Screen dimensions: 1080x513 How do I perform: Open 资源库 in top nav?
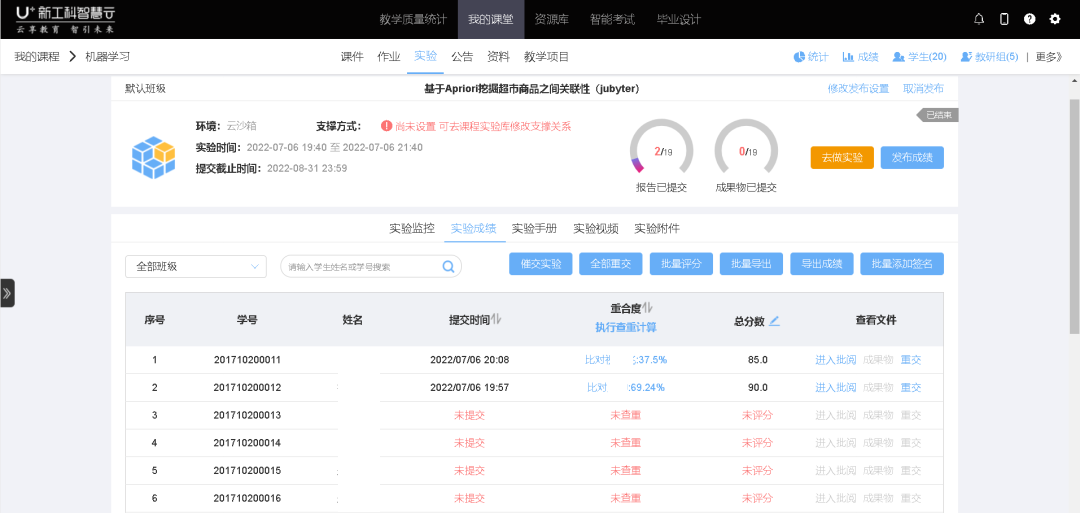(551, 19)
